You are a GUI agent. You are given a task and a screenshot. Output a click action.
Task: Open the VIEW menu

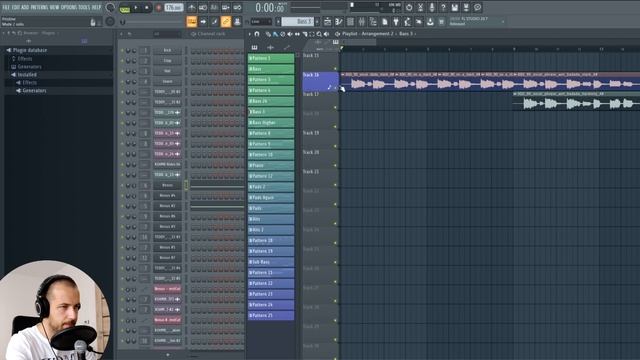55,7
